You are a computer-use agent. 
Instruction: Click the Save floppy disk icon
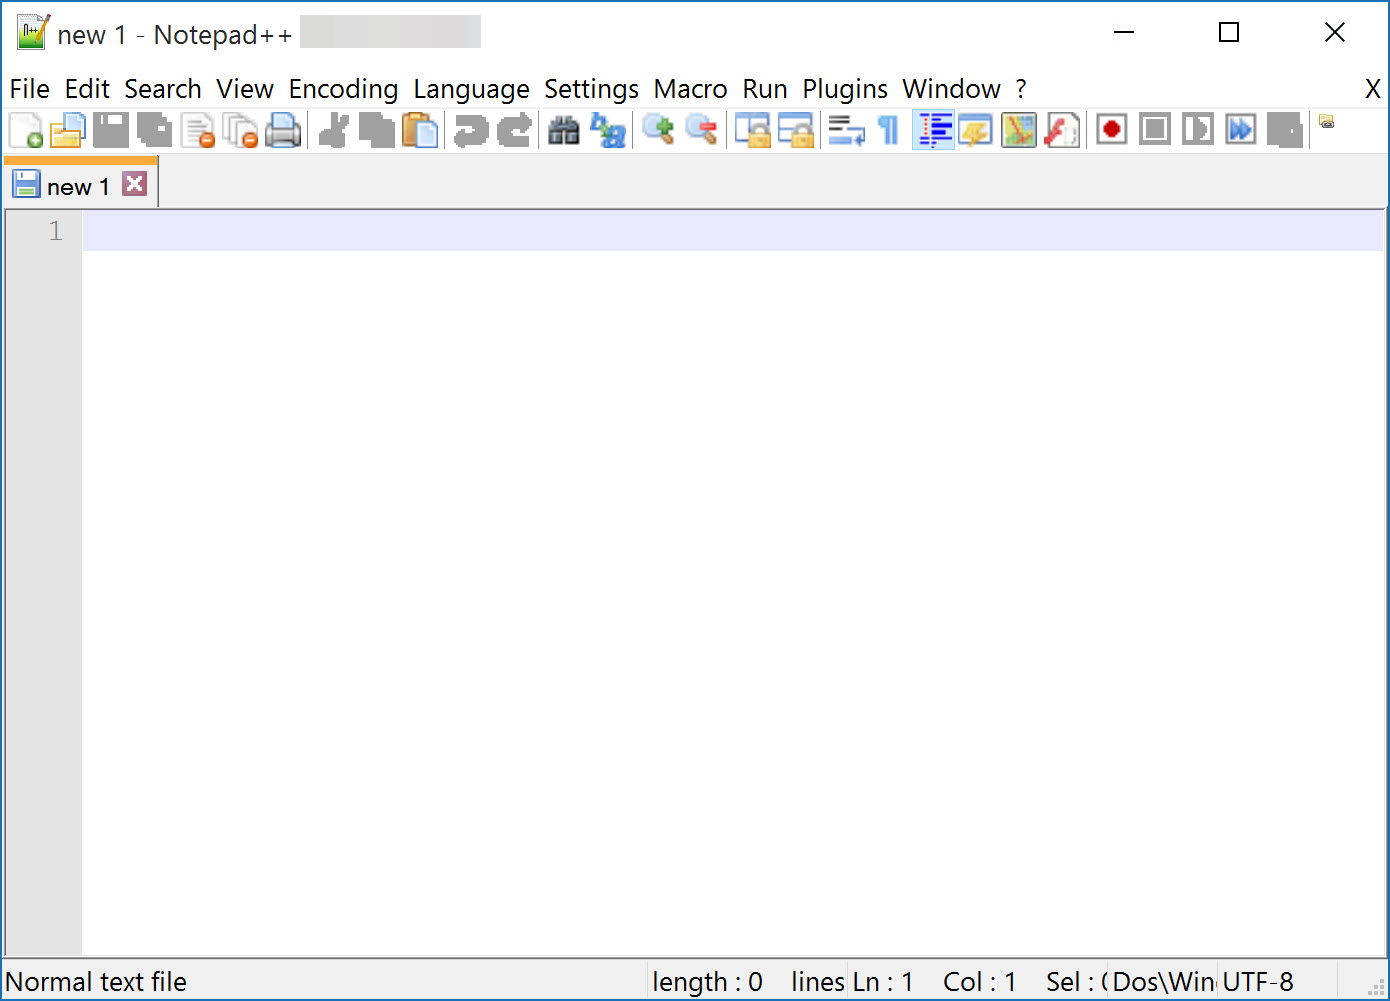111,130
